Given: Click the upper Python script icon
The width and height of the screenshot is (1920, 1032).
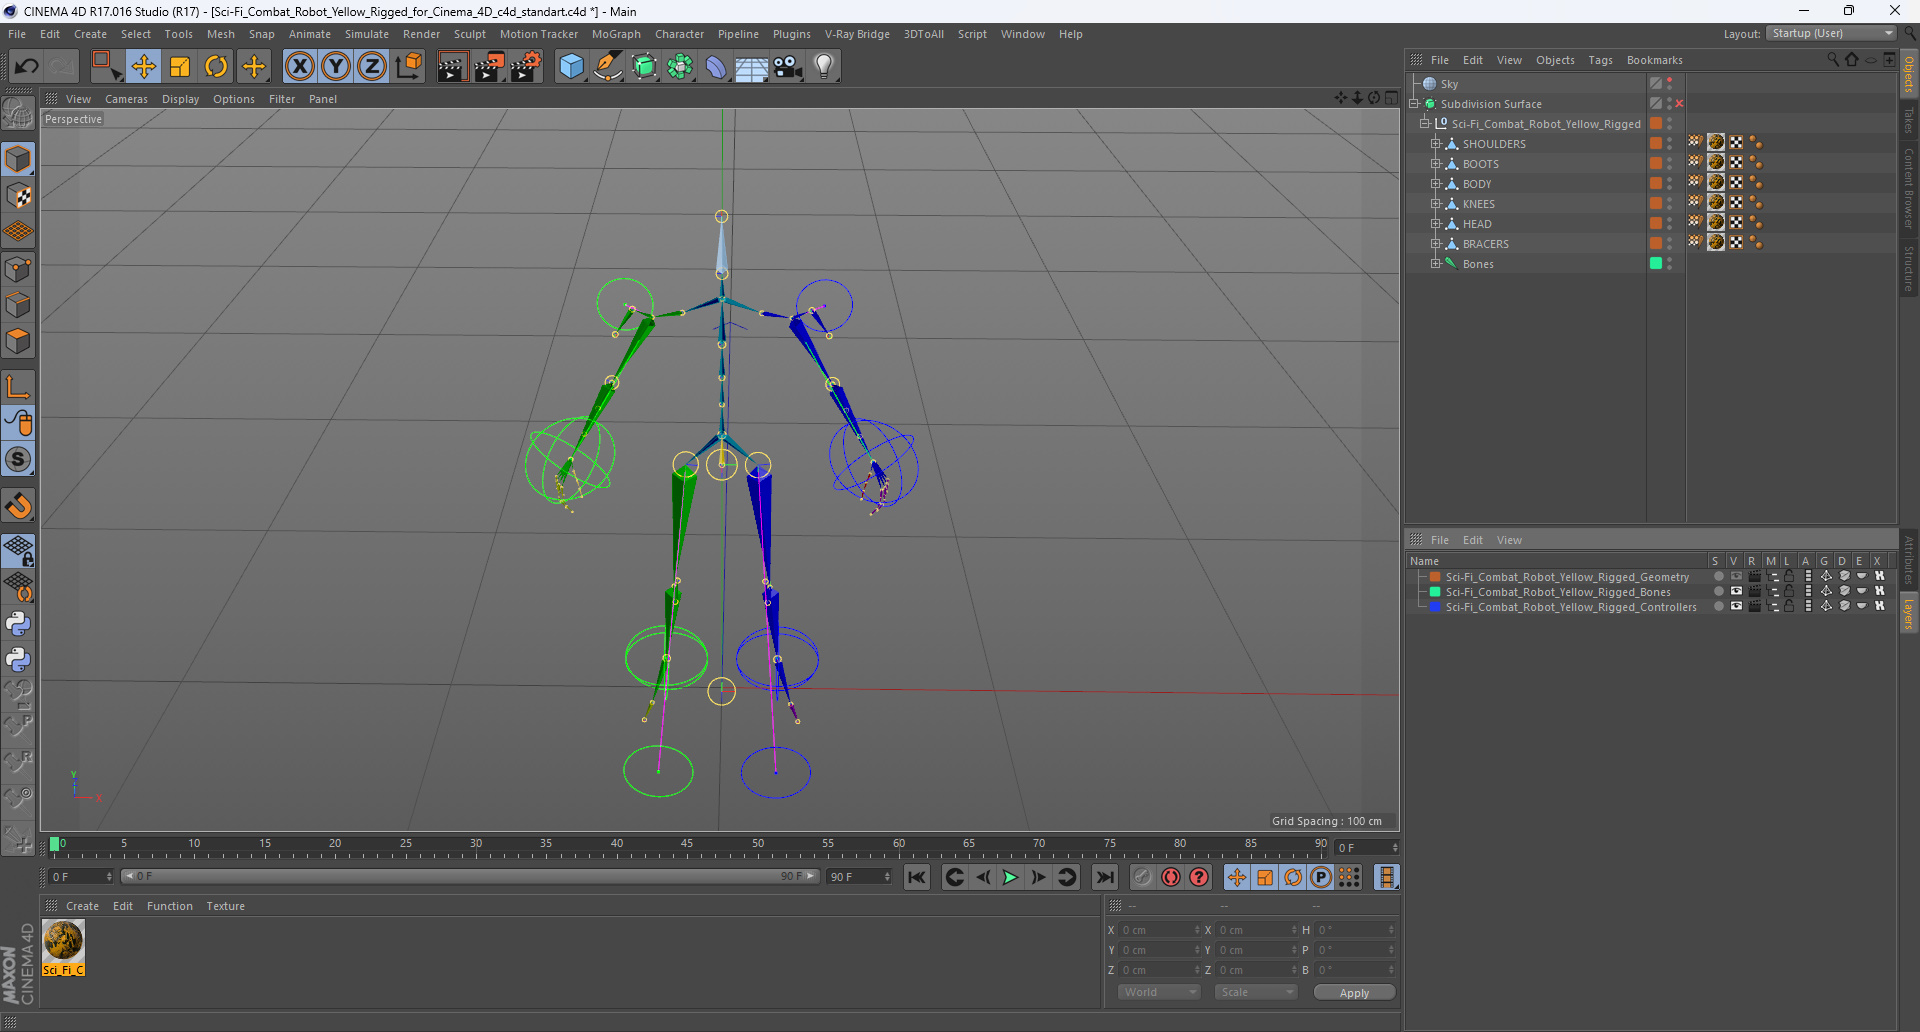Looking at the screenshot, I should [x=18, y=624].
